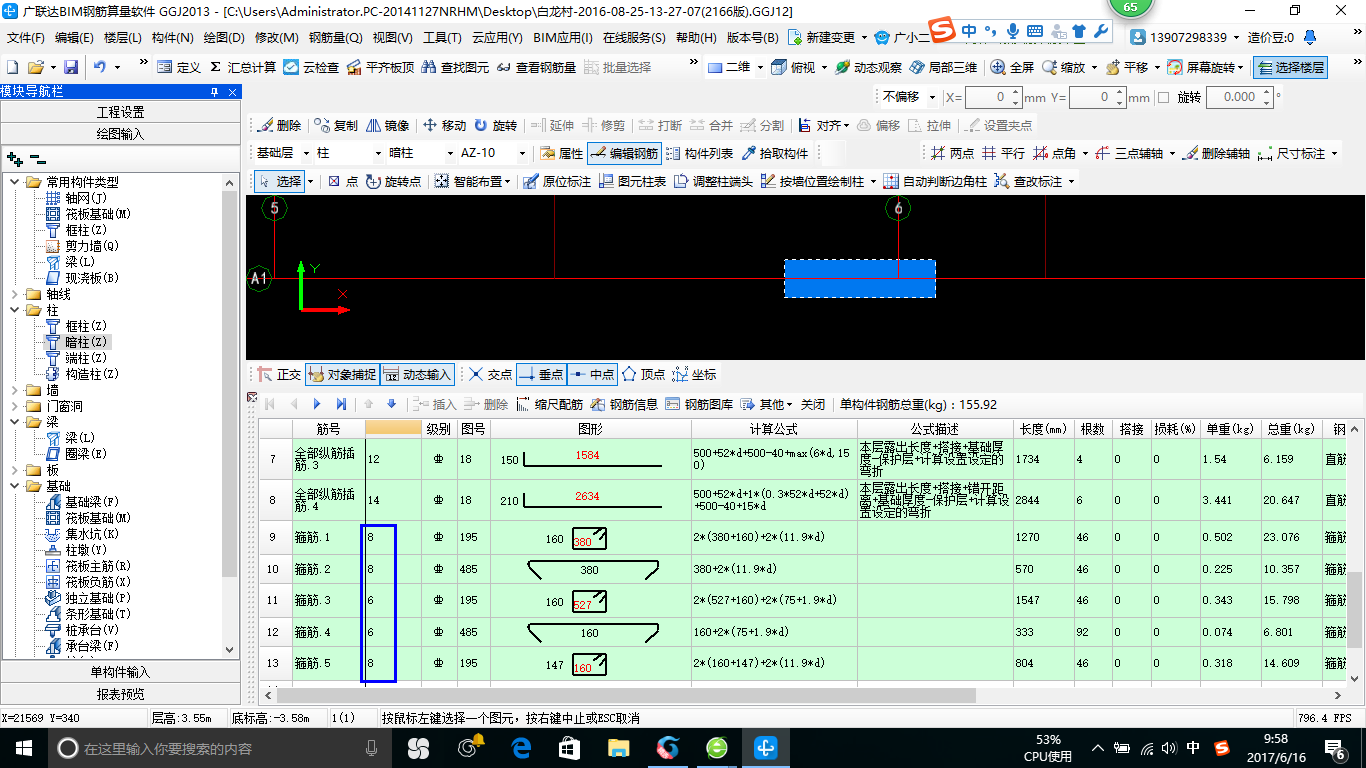1366x768 pixels.
Task: Toggle 交点 intersection snap
Action: 491,374
